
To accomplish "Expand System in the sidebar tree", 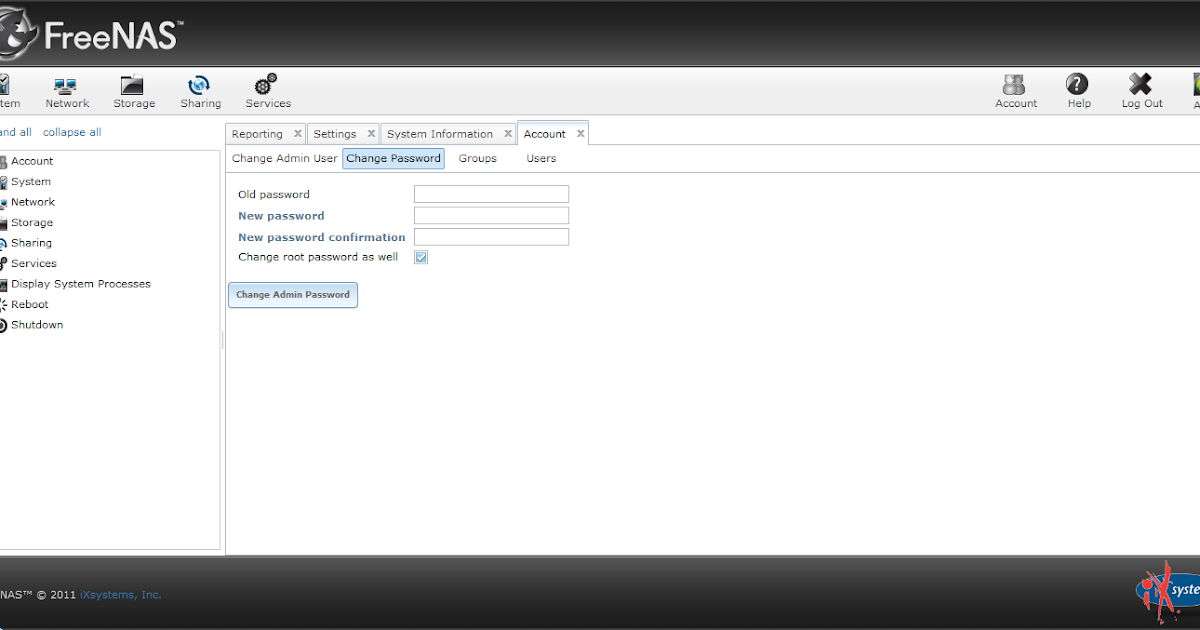I will click(31, 182).
